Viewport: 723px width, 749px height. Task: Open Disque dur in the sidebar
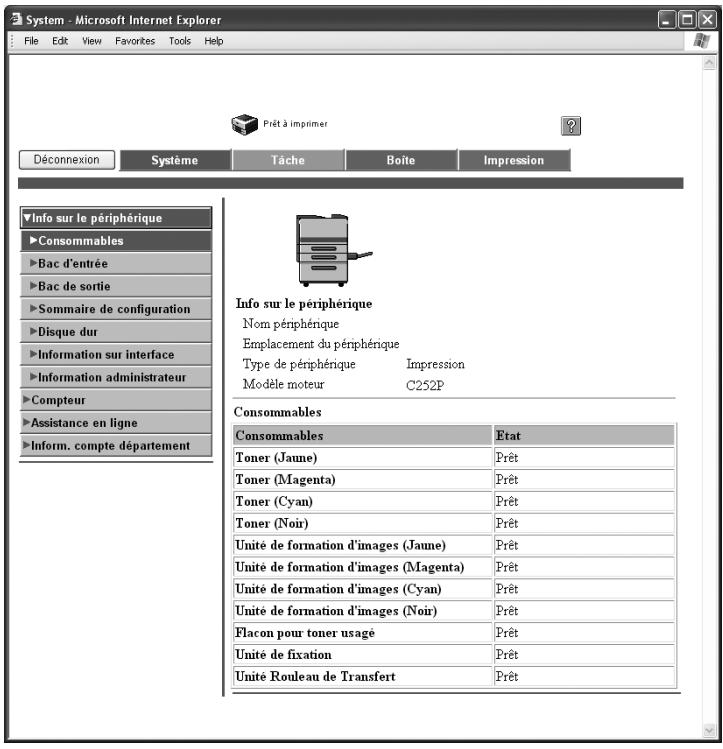116,332
